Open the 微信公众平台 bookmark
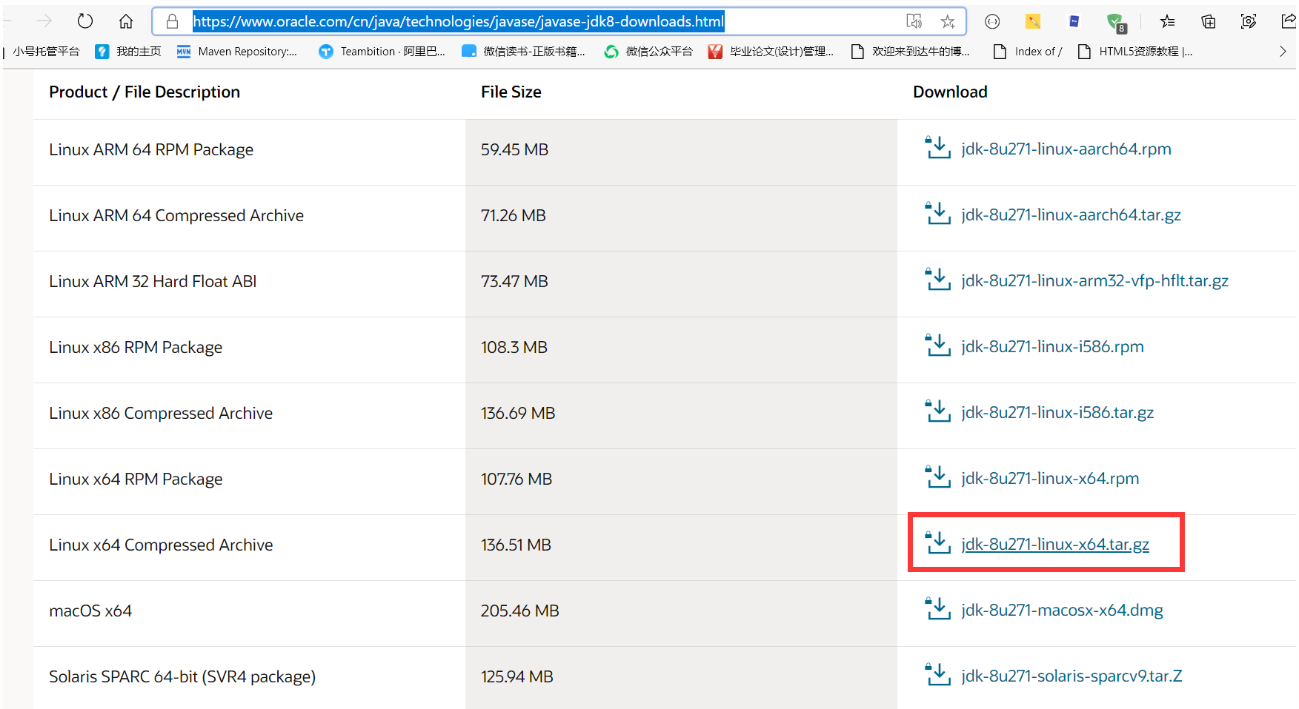The height and width of the screenshot is (709, 1299). pyautogui.click(x=648, y=52)
